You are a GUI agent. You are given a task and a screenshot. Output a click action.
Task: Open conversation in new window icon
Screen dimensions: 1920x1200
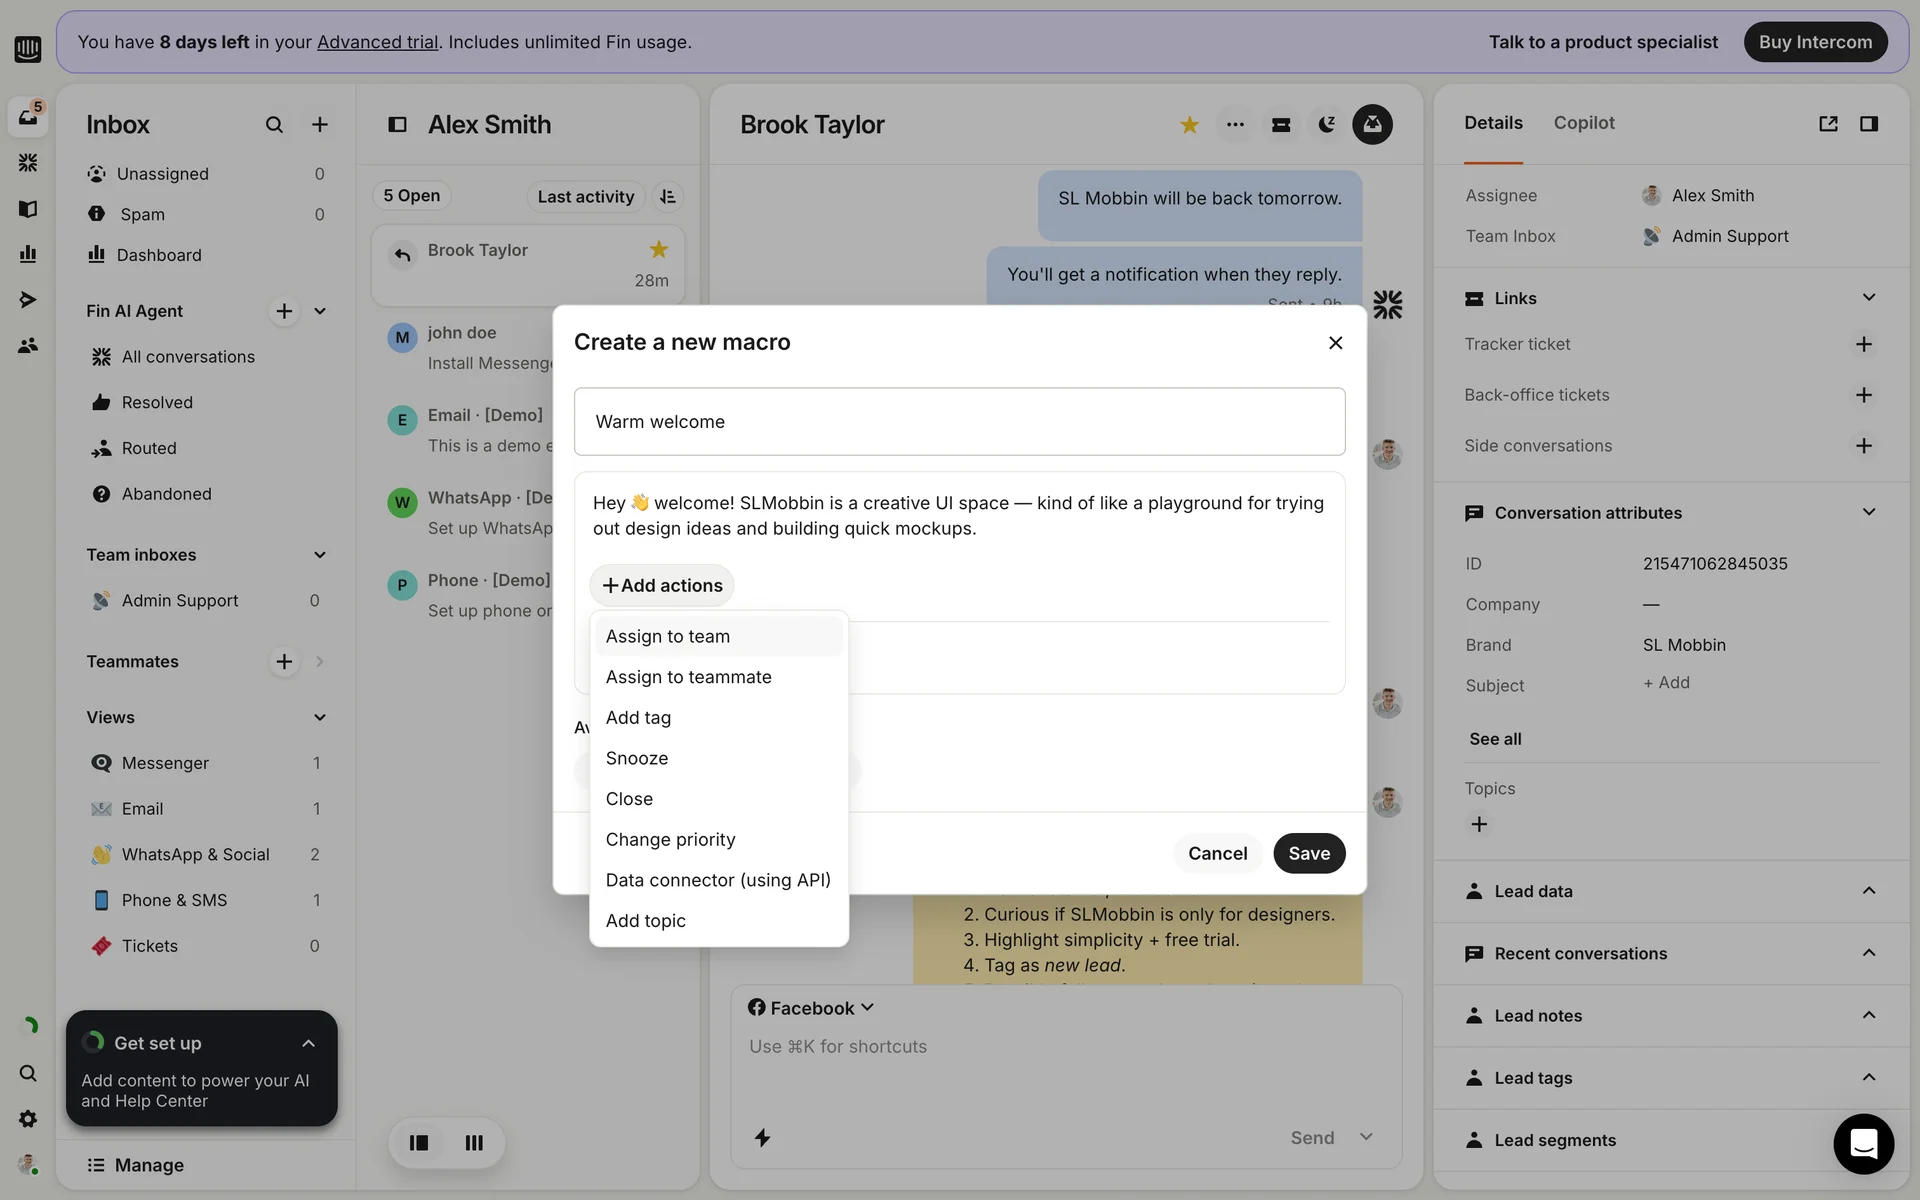[1828, 124]
